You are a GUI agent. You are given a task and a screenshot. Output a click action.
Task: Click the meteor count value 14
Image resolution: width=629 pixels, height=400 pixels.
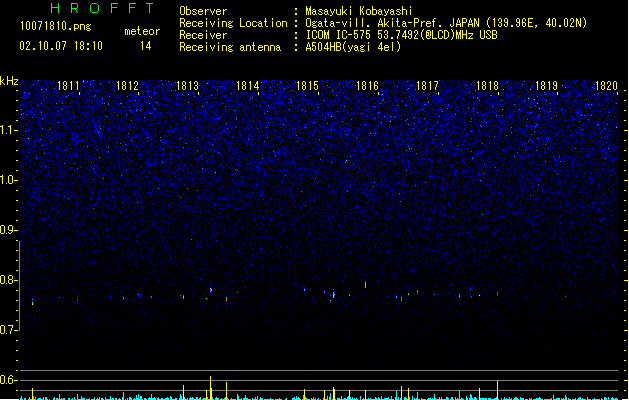point(146,46)
